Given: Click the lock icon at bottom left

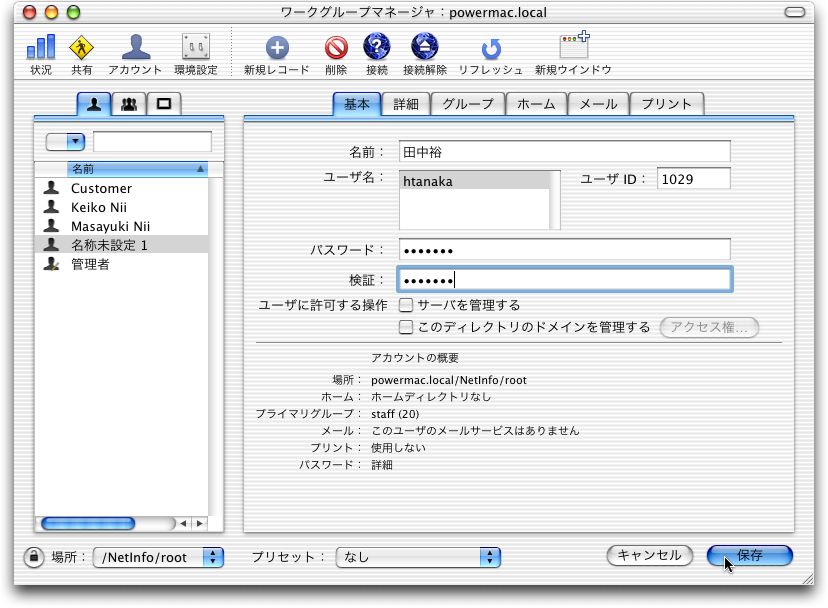Looking at the screenshot, I should pyautogui.click(x=33, y=557).
